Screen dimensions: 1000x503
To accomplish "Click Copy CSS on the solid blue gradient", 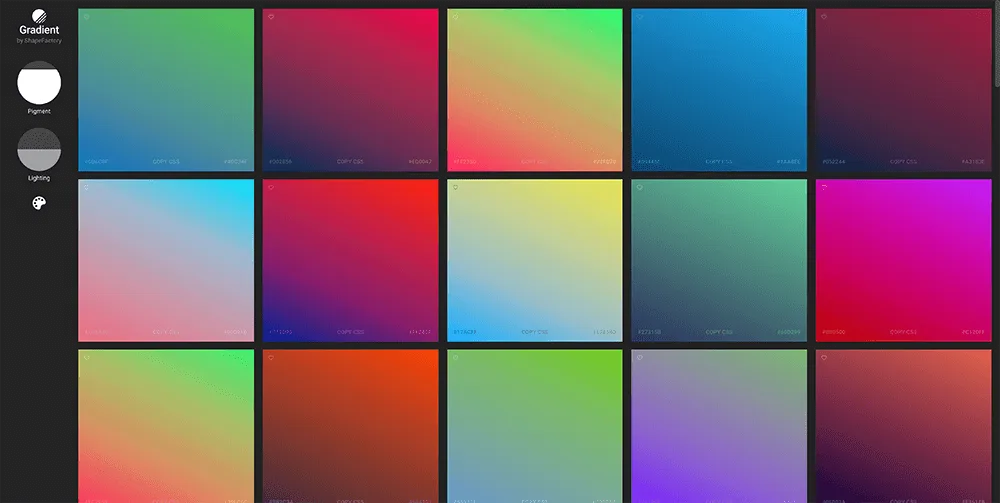I will [719, 161].
